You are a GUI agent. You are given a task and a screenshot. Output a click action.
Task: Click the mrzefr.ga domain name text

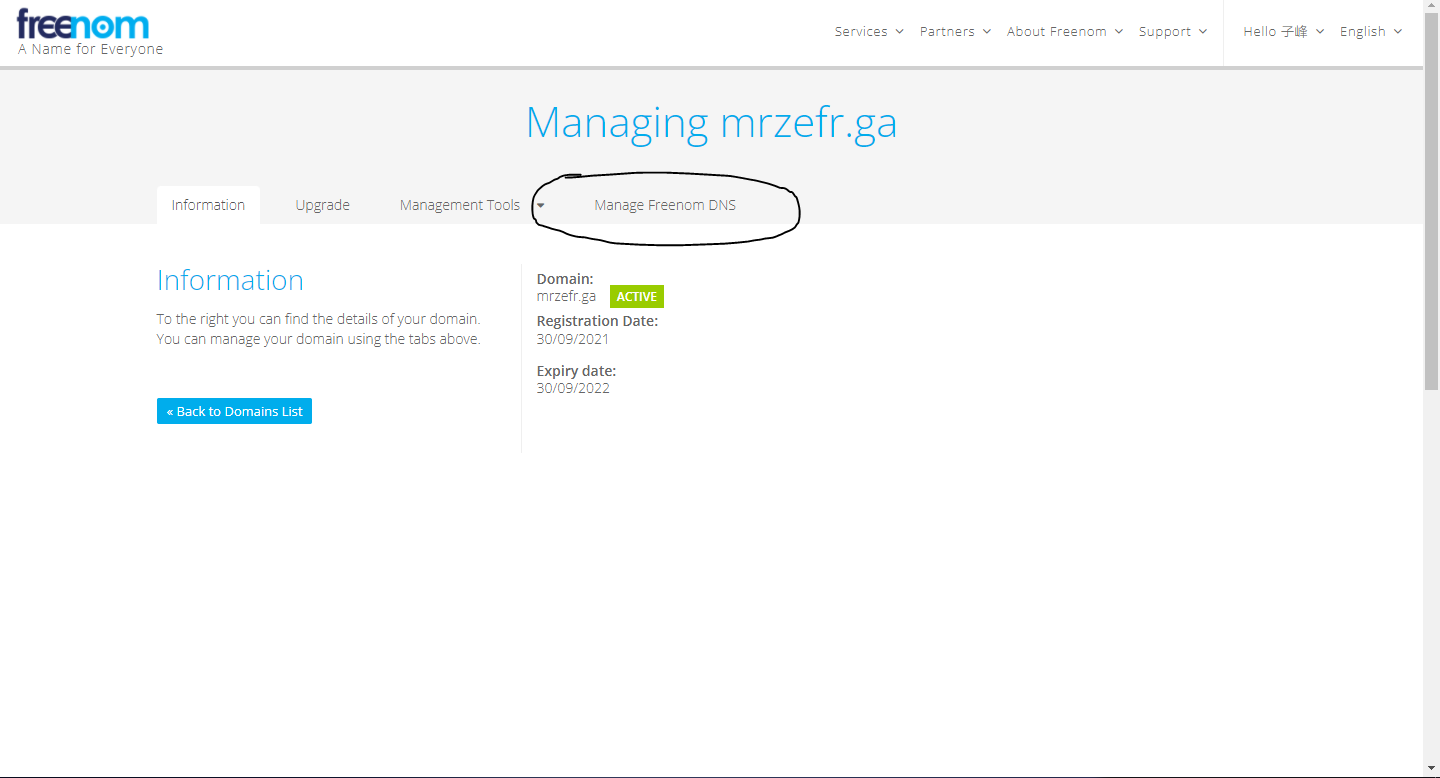click(x=566, y=296)
